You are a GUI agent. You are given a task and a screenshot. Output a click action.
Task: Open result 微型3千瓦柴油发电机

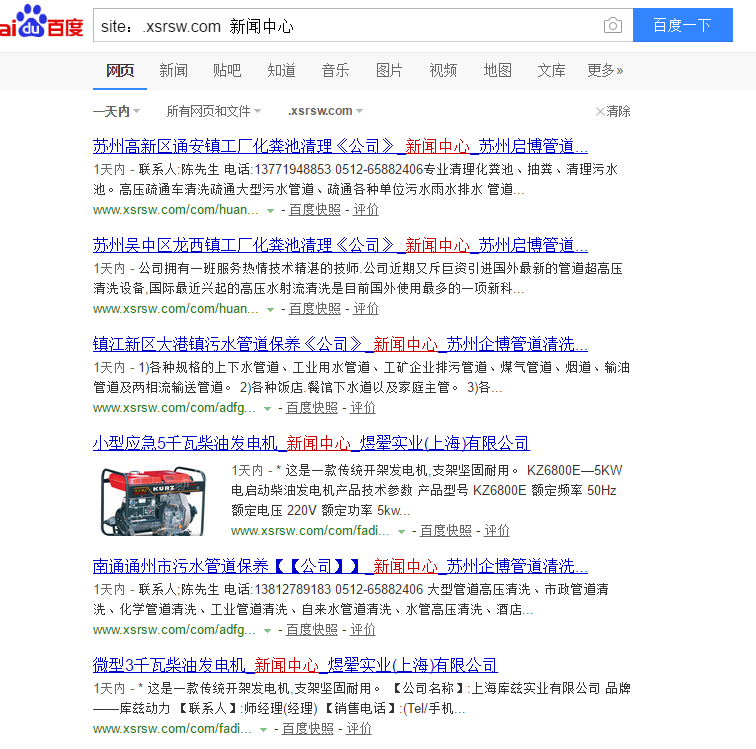295,666
